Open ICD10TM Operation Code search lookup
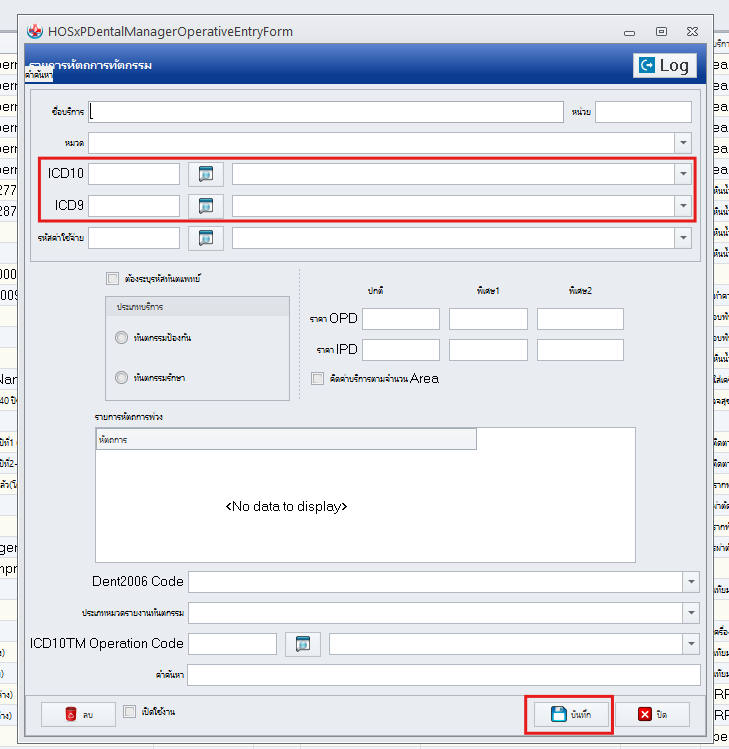Viewport: 729px width, 749px height. 303,644
